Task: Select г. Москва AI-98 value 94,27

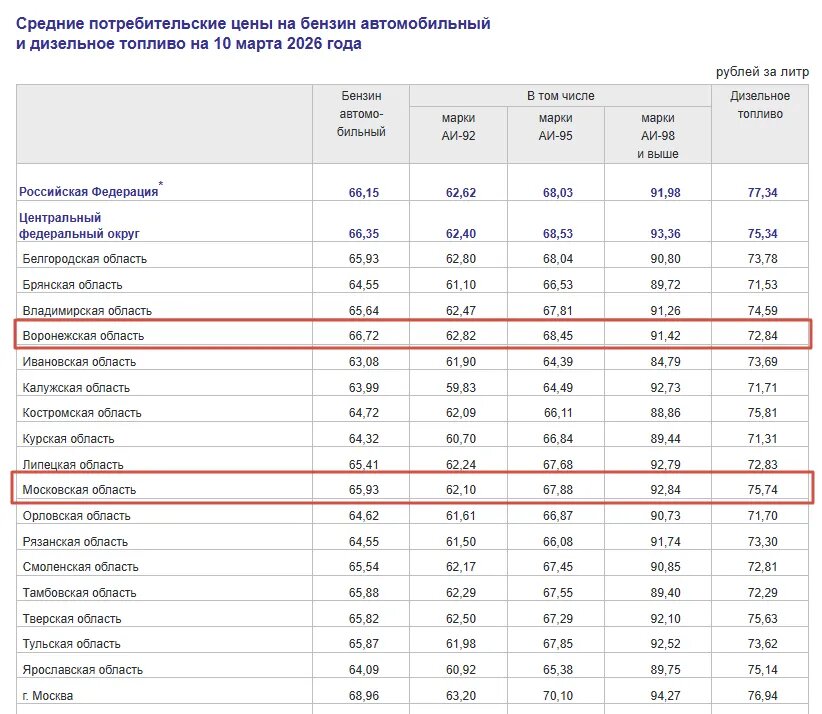Action: point(665,696)
